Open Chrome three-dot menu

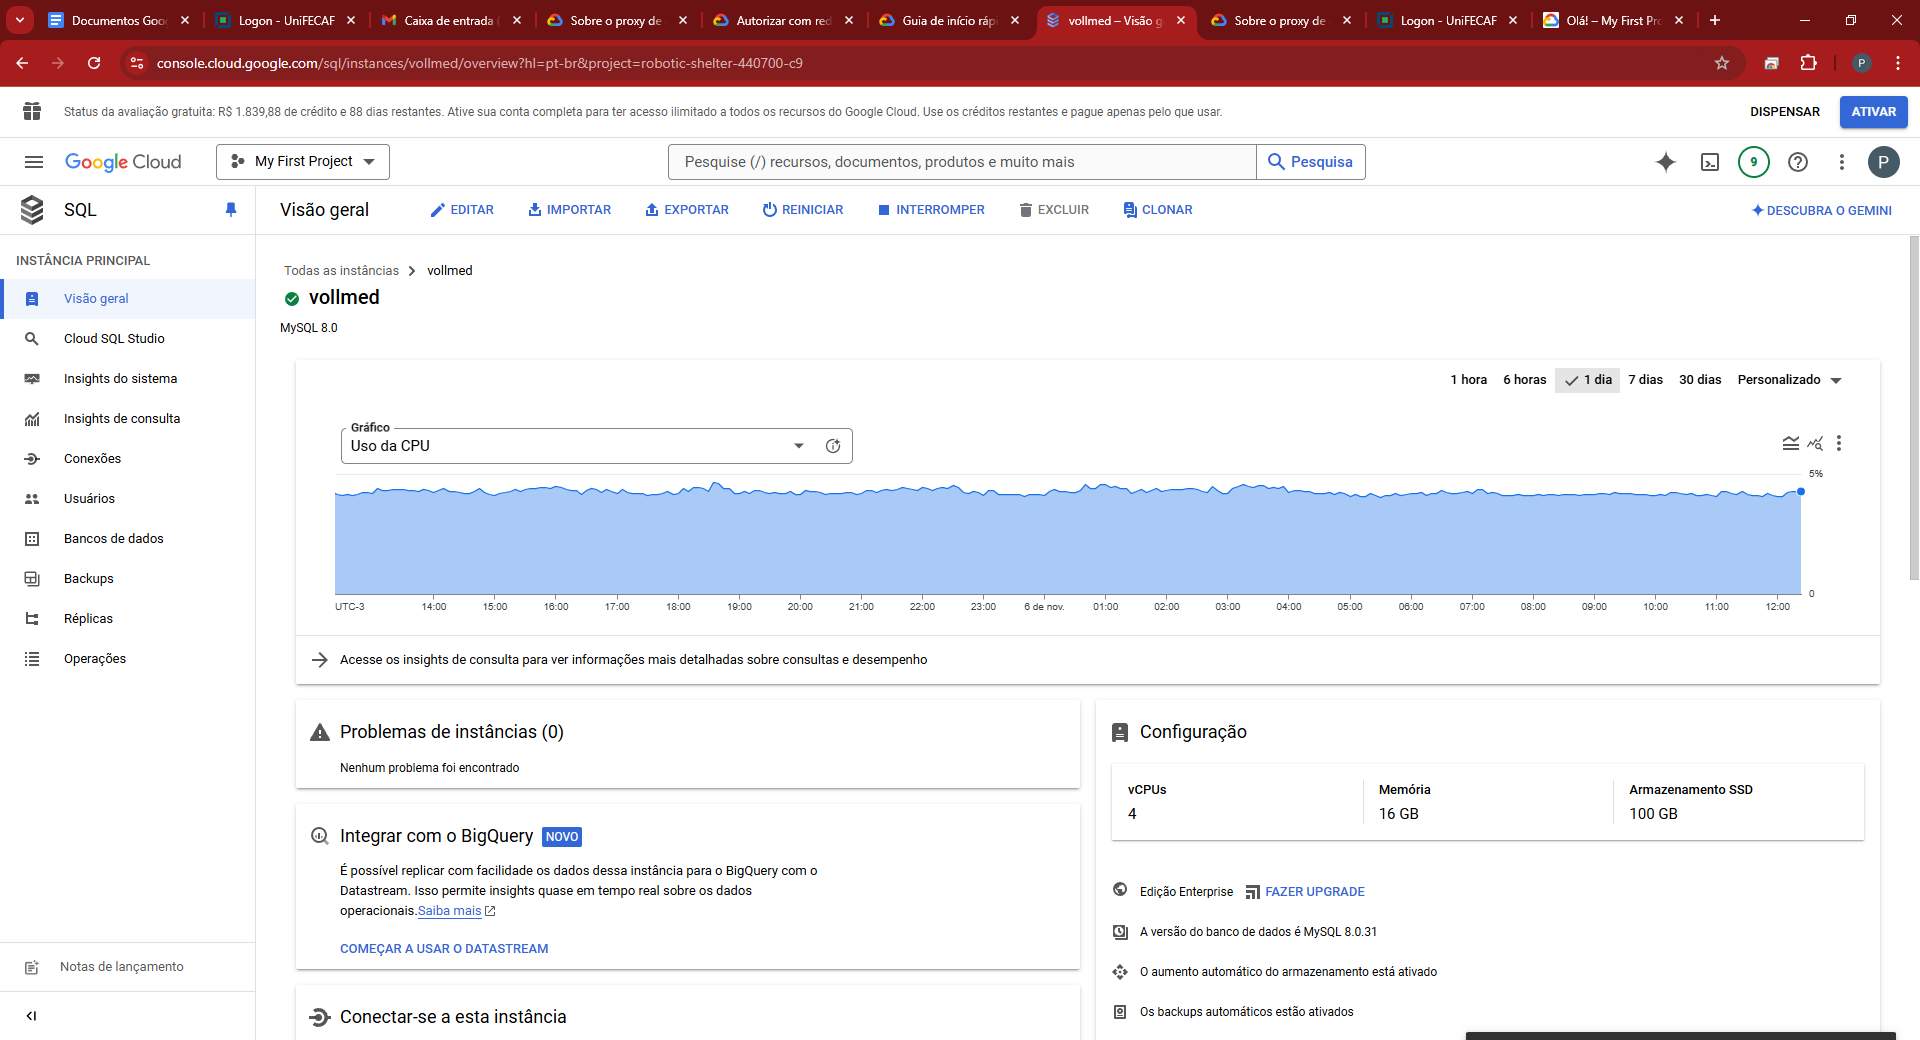(x=1898, y=63)
